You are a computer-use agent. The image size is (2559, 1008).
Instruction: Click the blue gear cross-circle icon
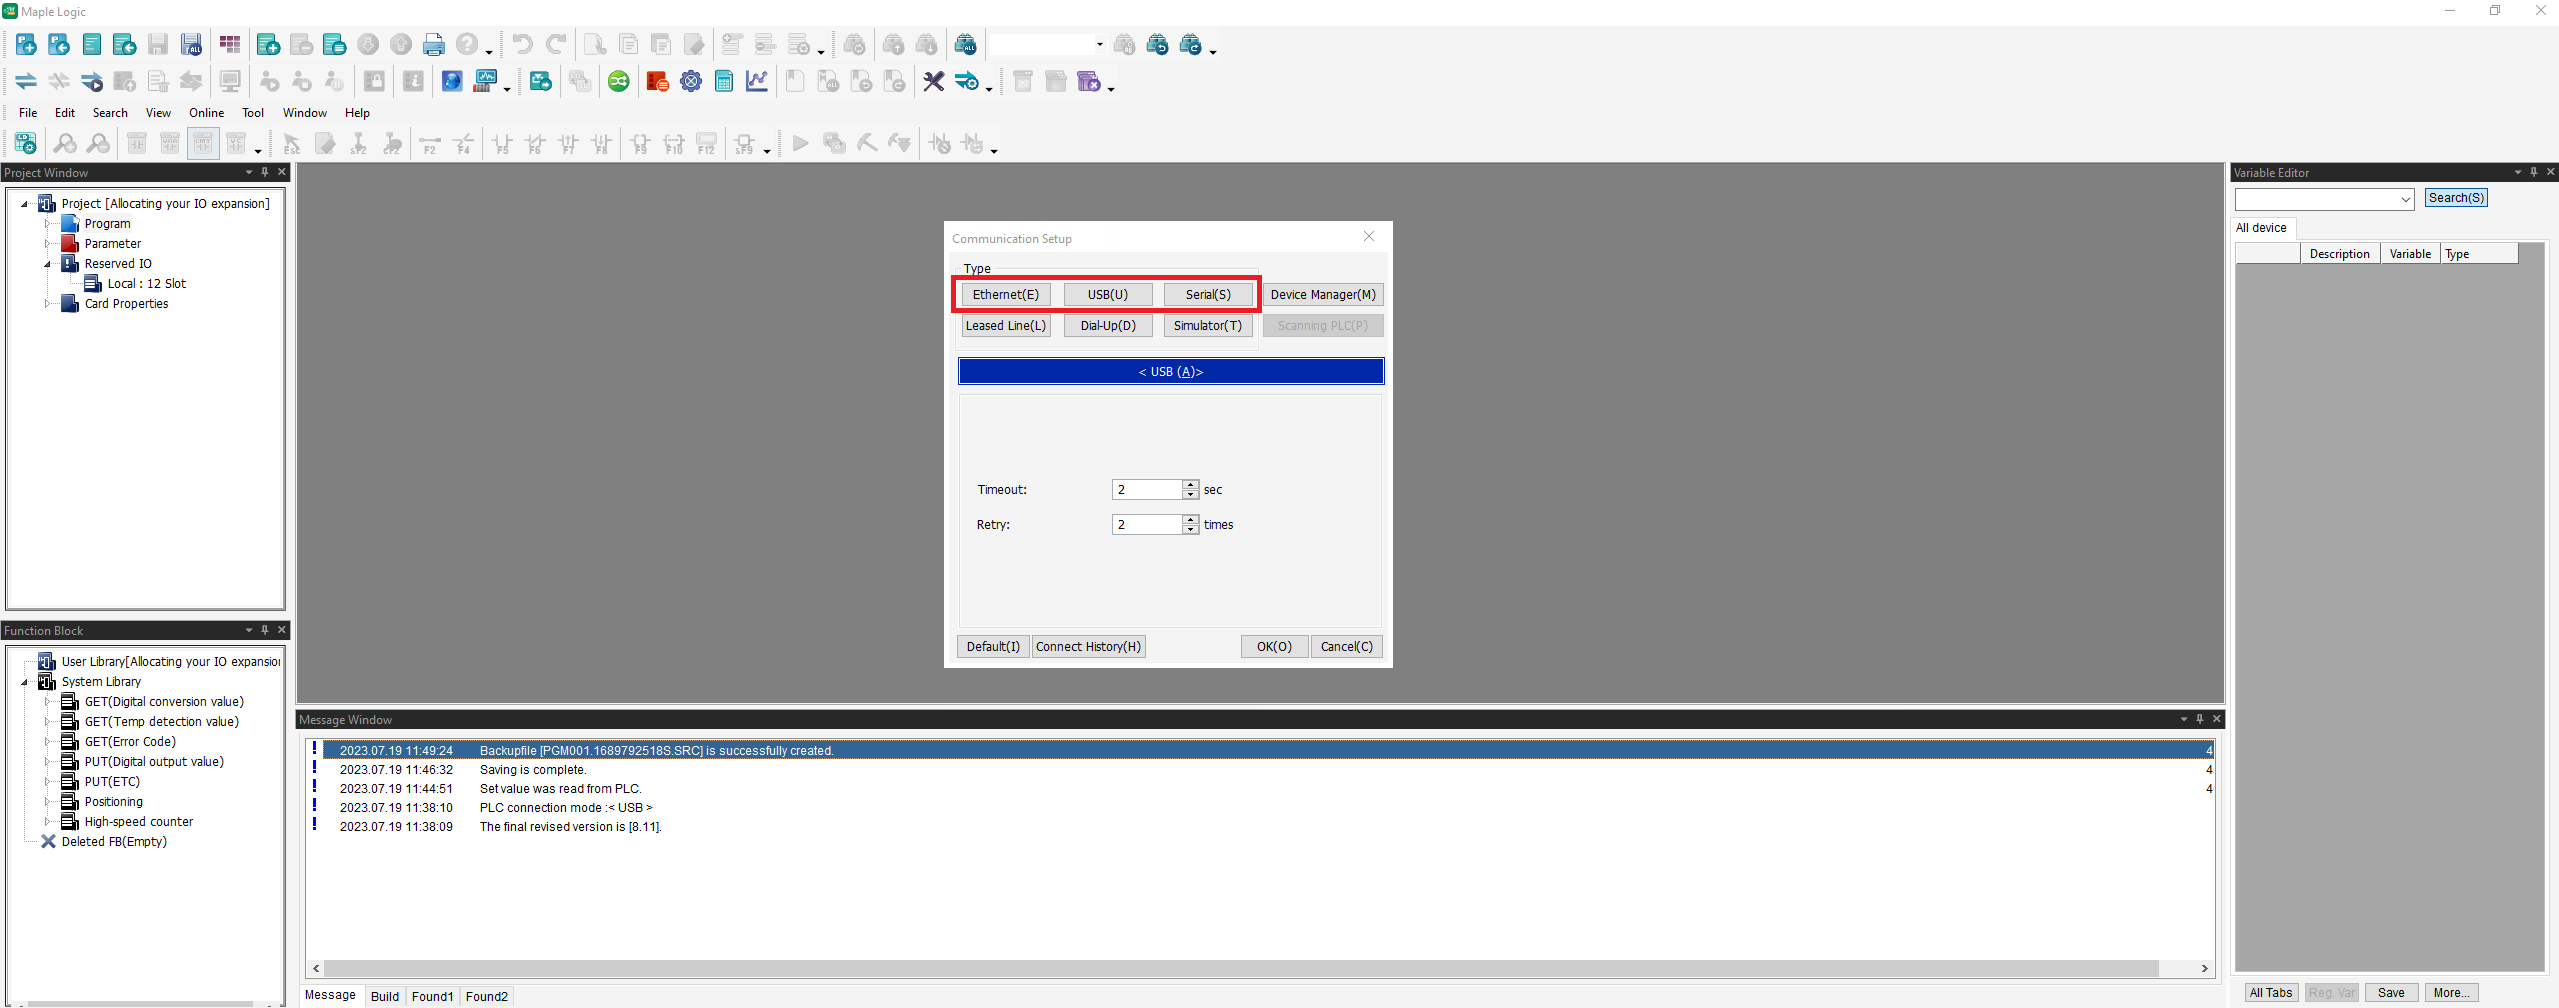(691, 82)
